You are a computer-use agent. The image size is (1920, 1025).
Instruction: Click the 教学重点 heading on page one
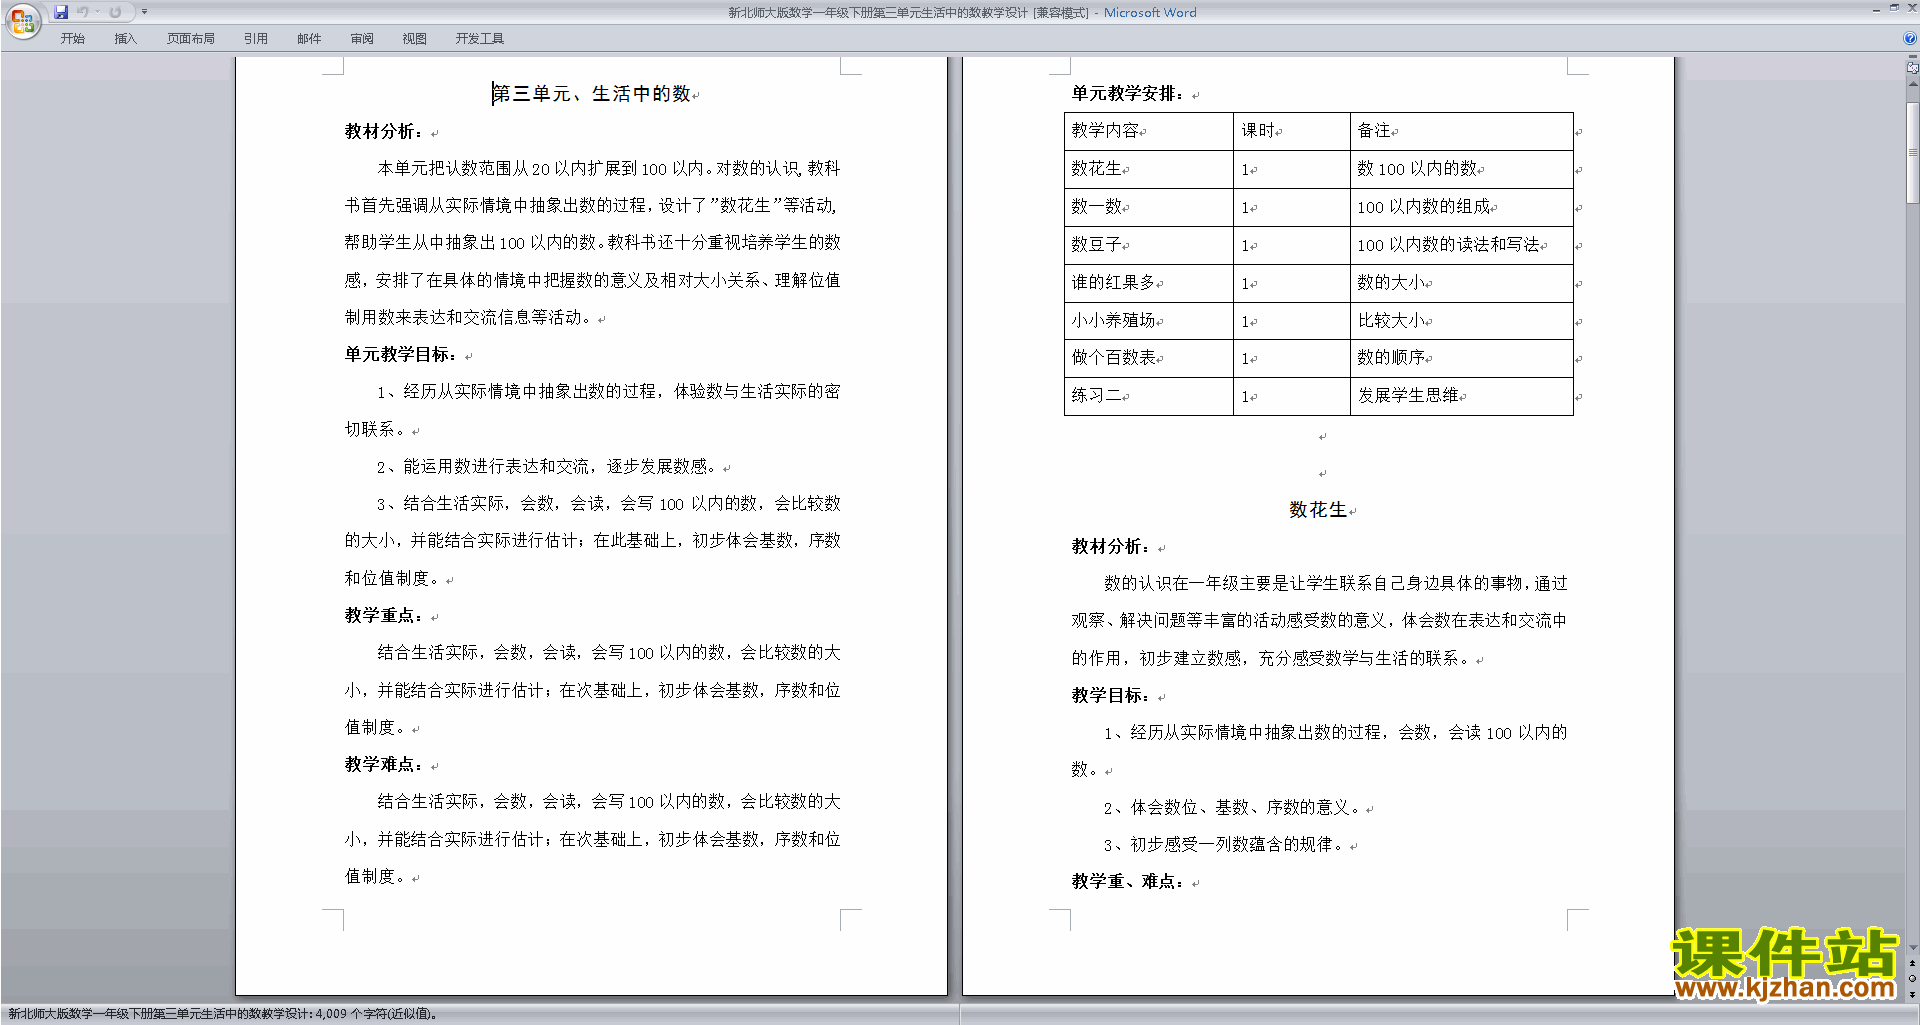[x=384, y=616]
